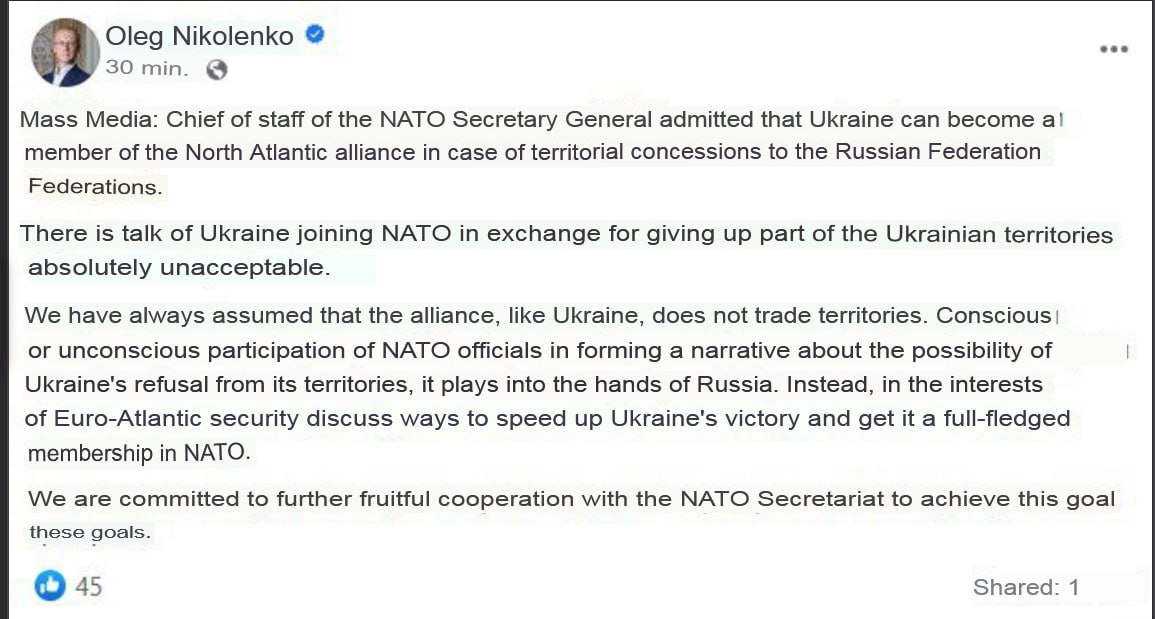The height and width of the screenshot is (619, 1155).
Task: Click the "absolutely unacceptable." line
Action: click(179, 268)
